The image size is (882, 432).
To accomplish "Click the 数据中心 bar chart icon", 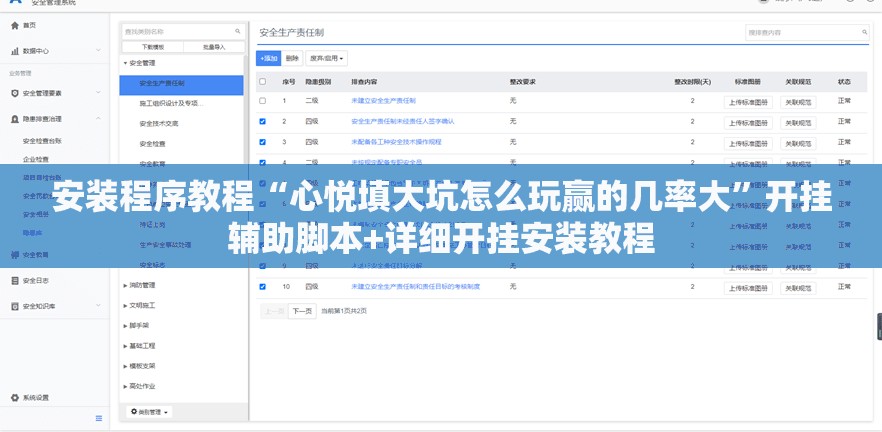I will 15,51.
